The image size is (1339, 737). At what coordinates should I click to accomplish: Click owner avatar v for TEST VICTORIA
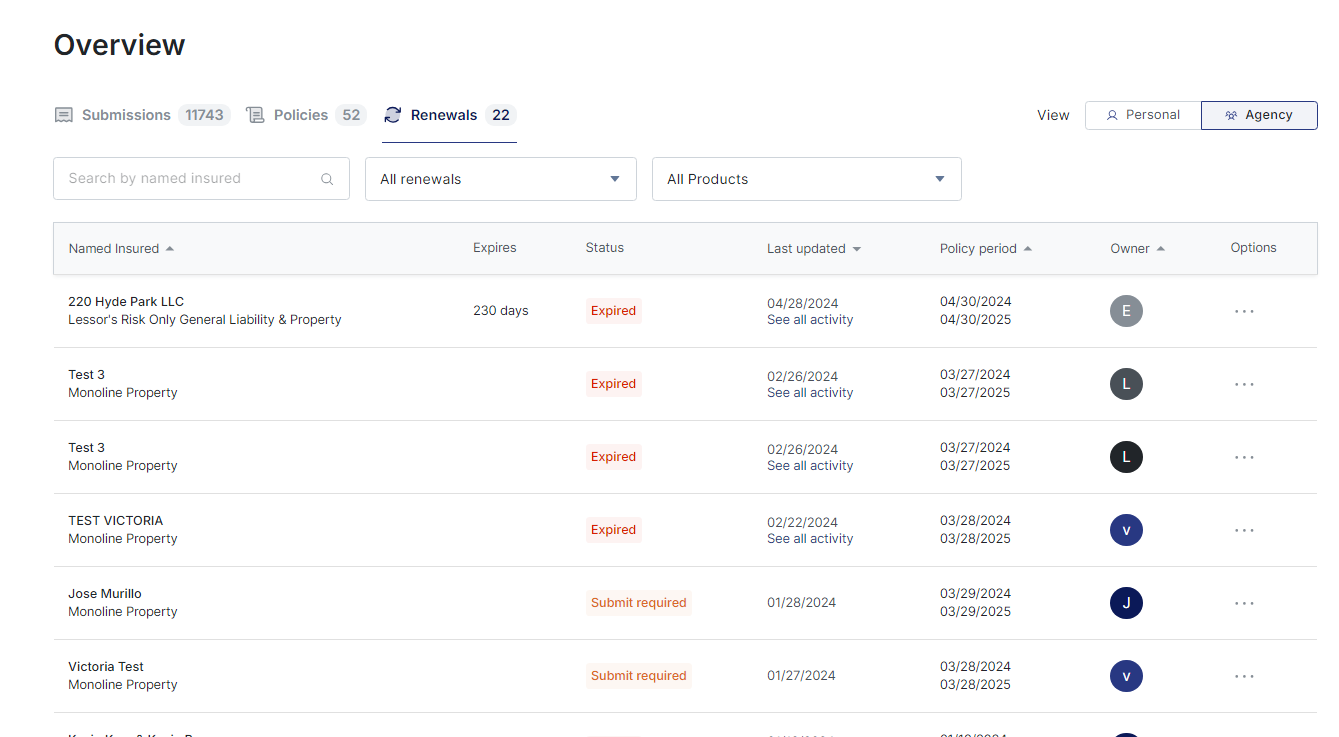point(1126,530)
